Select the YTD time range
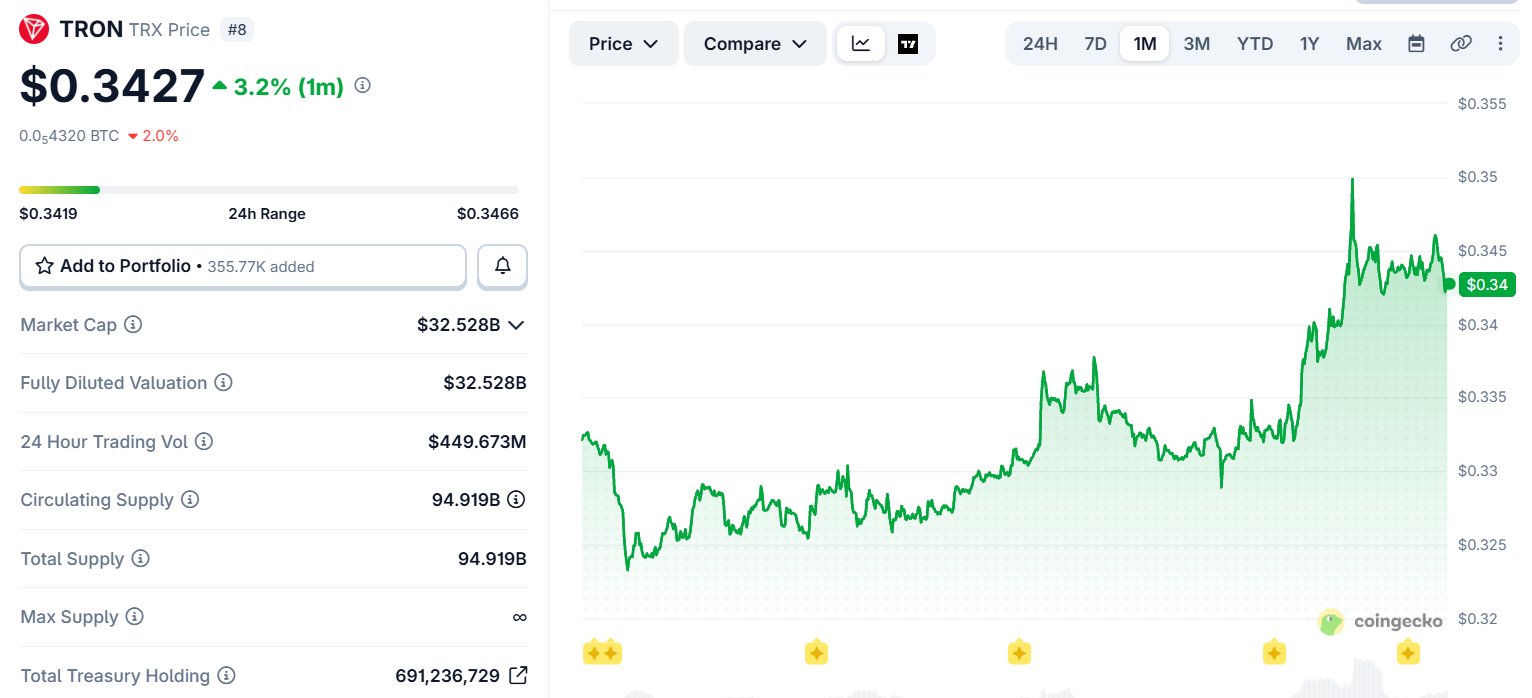Image resolution: width=1532 pixels, height=698 pixels. [x=1255, y=44]
